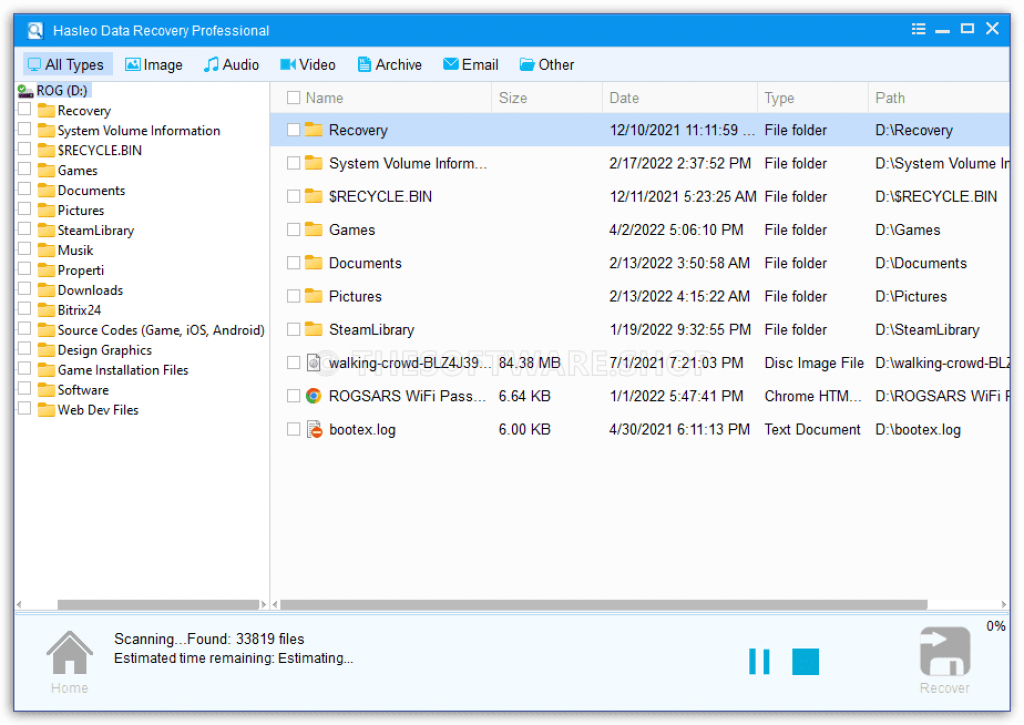Filter by Archive files

click(x=390, y=65)
